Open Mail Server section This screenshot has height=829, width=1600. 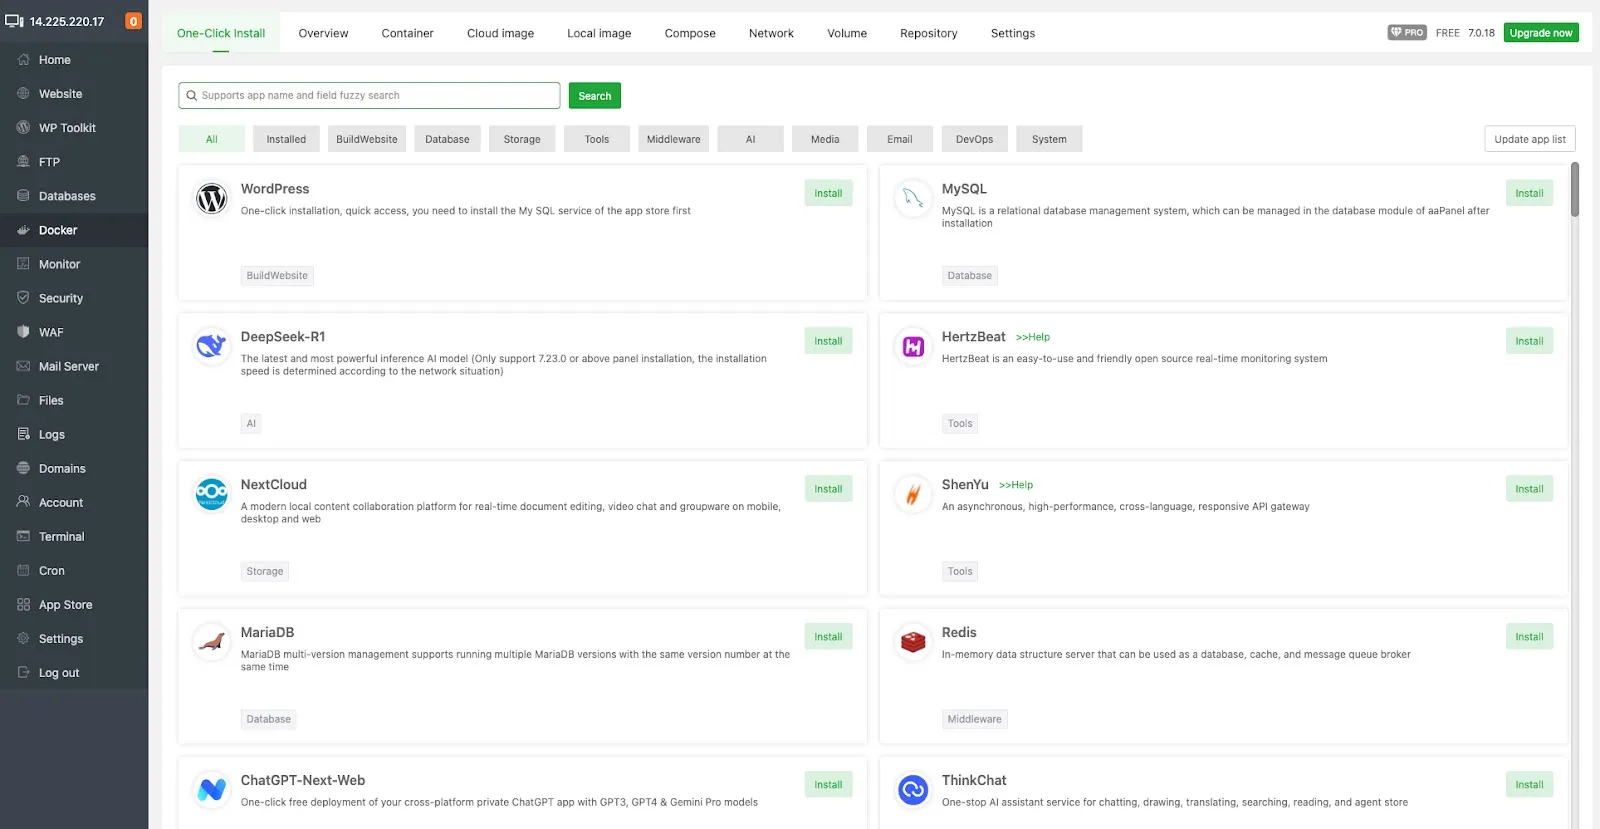pyautogui.click(x=74, y=366)
